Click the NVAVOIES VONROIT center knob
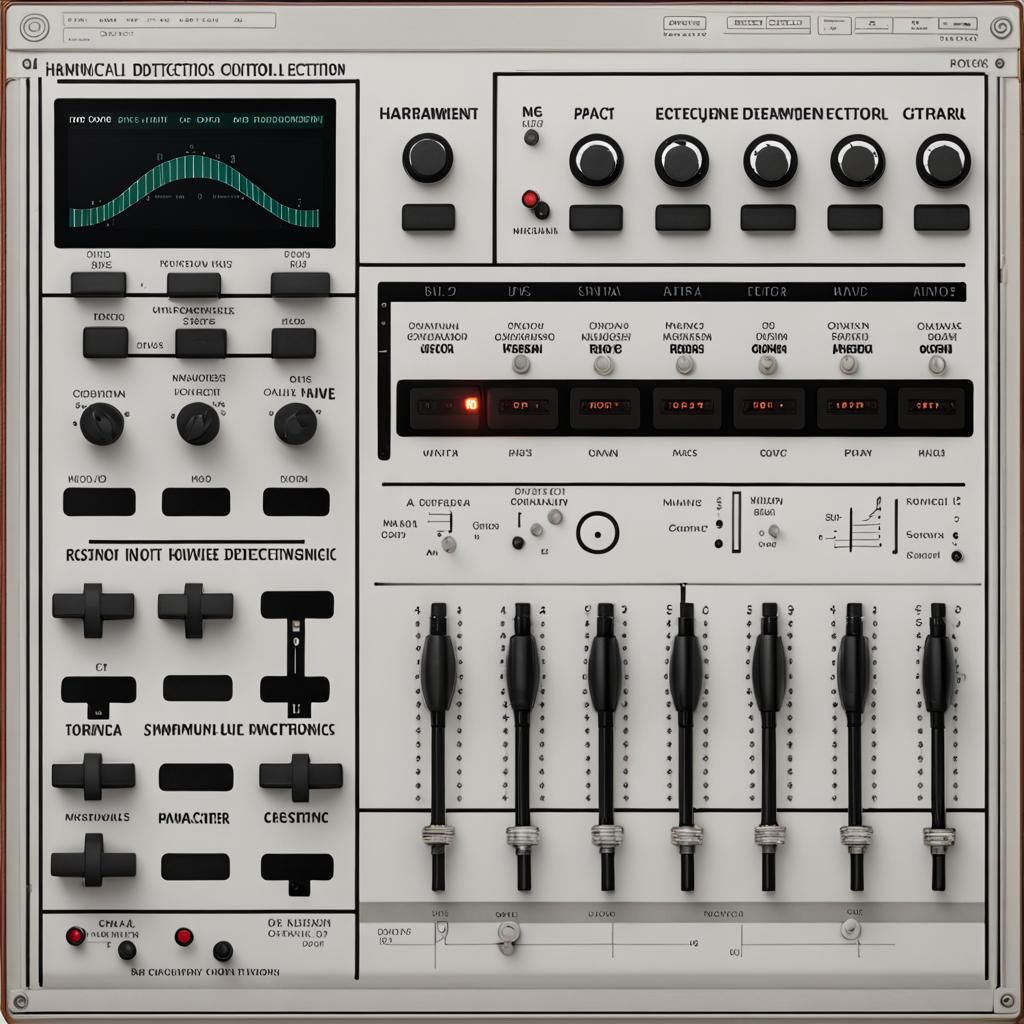The width and height of the screenshot is (1024, 1024). [197, 425]
